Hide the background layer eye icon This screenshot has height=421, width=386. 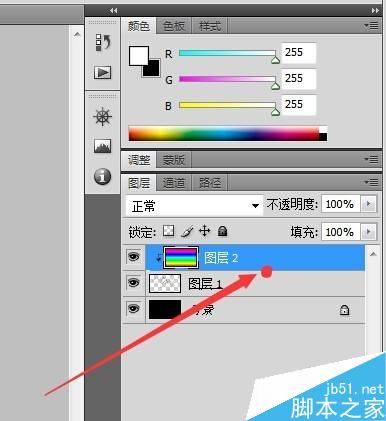pos(134,309)
